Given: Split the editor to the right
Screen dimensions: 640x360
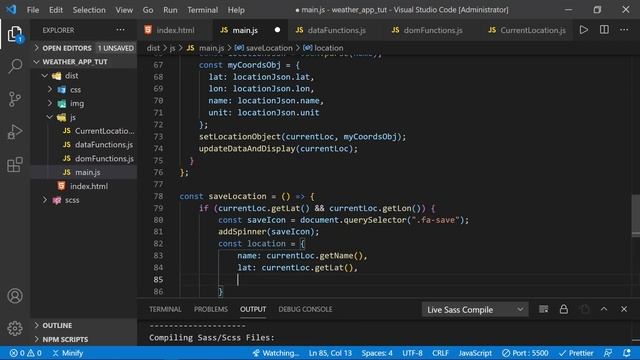Looking at the screenshot, I should click(x=604, y=30).
